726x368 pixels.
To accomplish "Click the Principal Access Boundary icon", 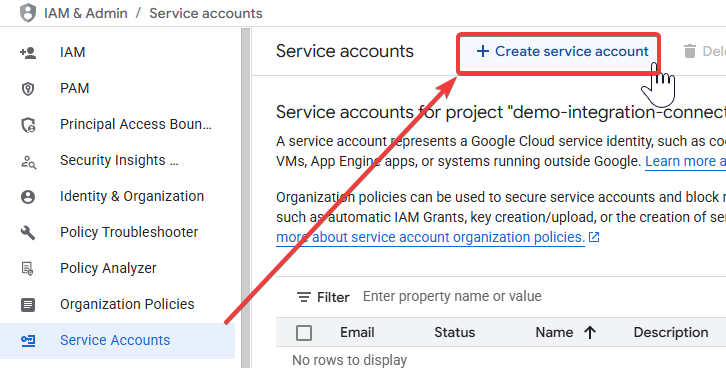I will click(x=28, y=125).
